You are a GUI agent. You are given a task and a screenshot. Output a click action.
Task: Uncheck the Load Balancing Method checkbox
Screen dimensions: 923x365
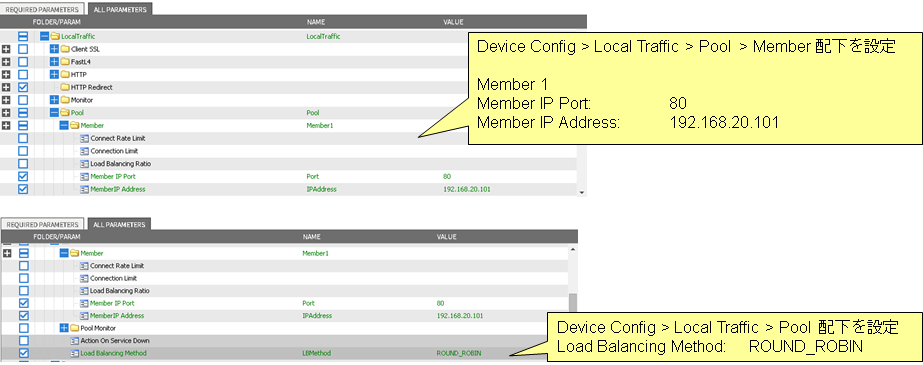[x=24, y=353]
